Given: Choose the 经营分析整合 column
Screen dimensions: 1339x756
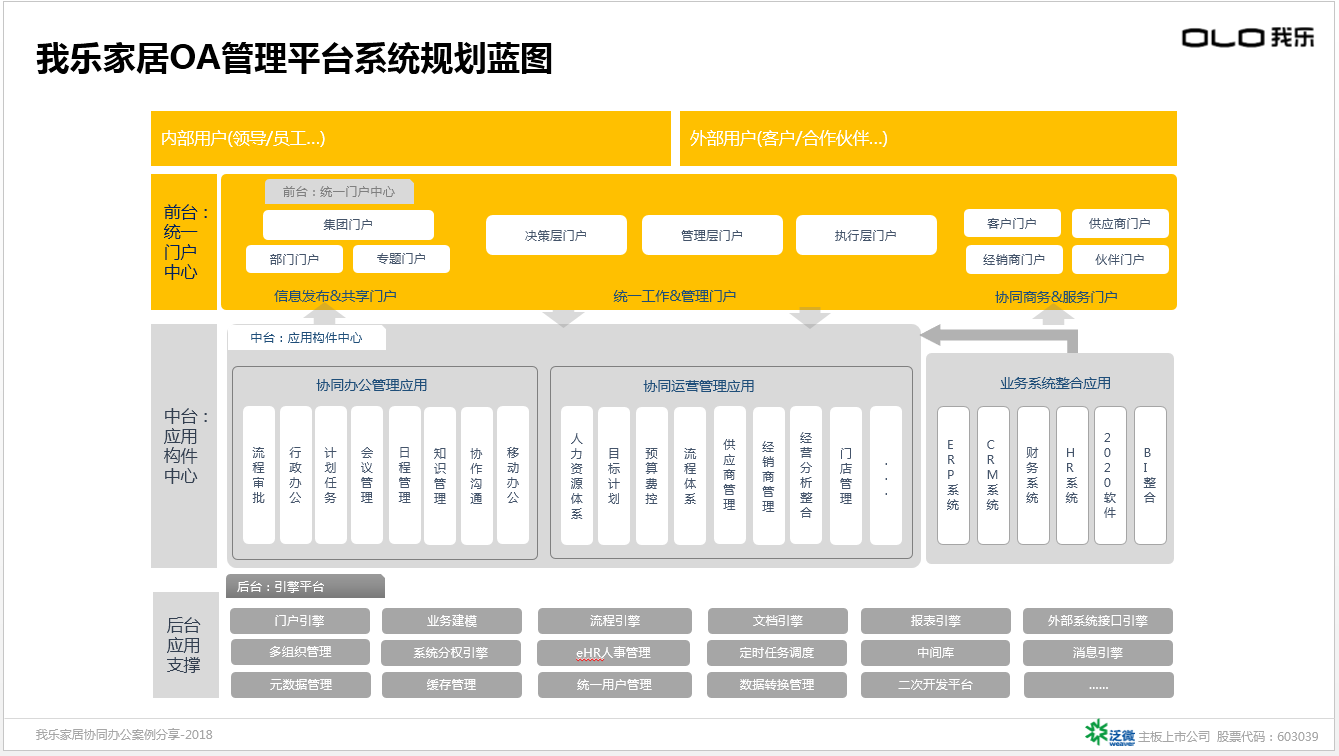Looking at the screenshot, I should [806, 475].
